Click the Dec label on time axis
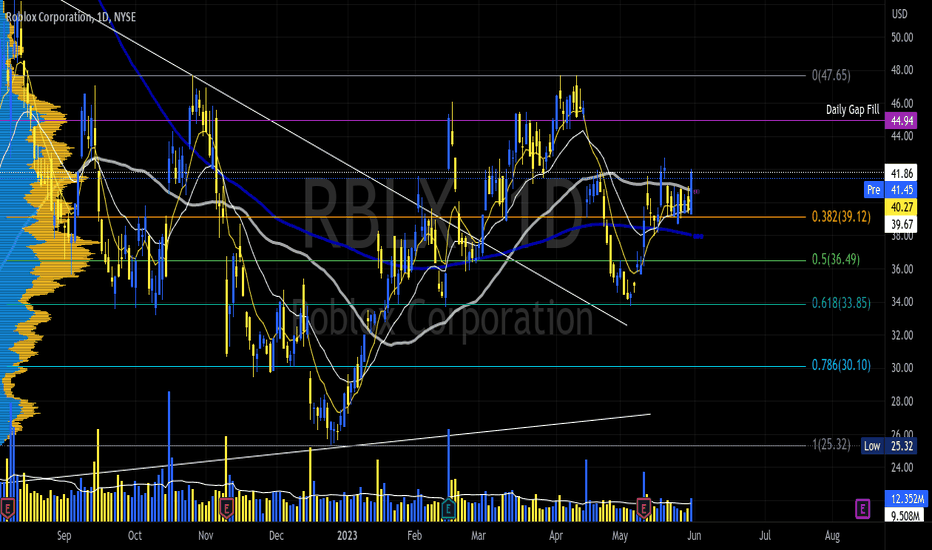 point(276,536)
